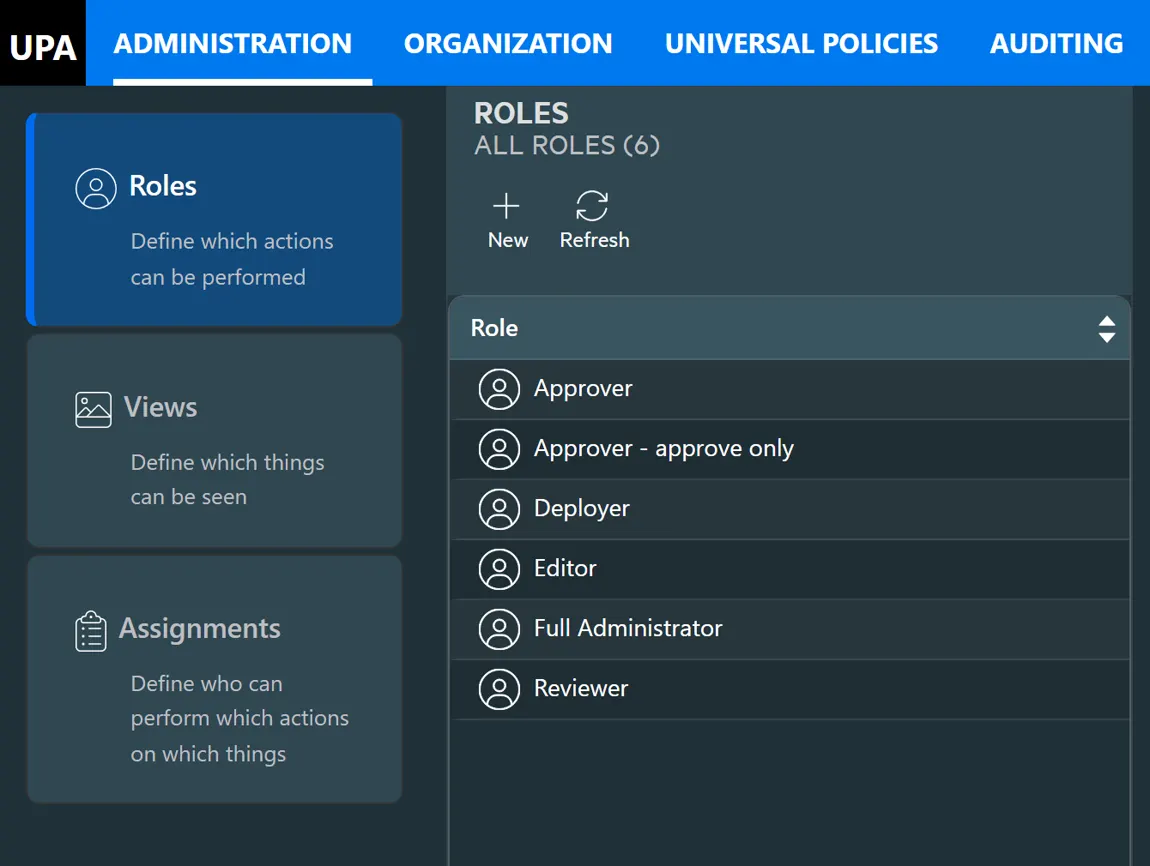Click the UPA logo
Image resolution: width=1150 pixels, height=866 pixels.
(x=43, y=43)
